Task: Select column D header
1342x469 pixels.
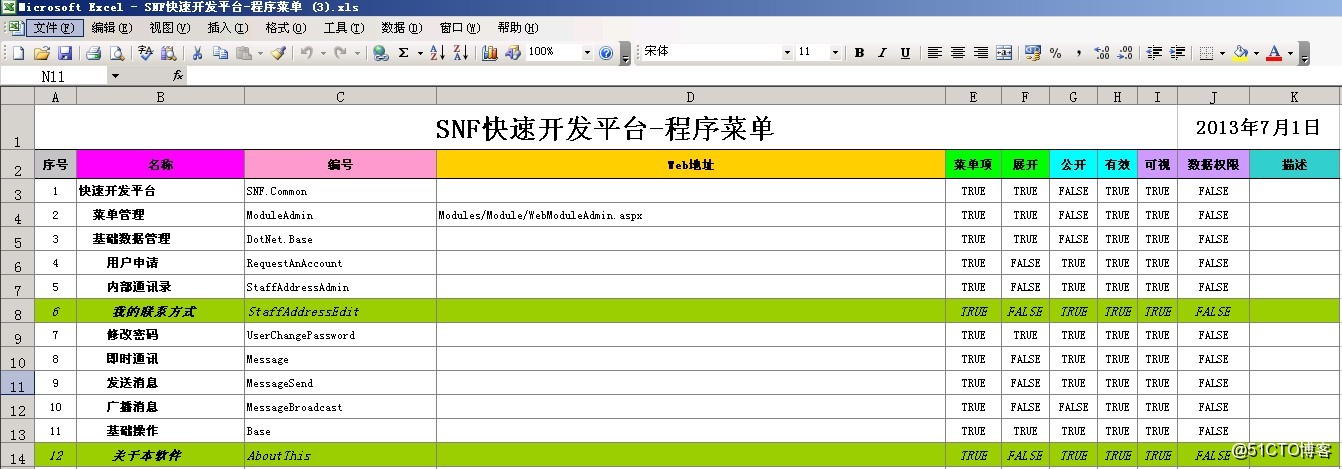Action: [x=691, y=97]
